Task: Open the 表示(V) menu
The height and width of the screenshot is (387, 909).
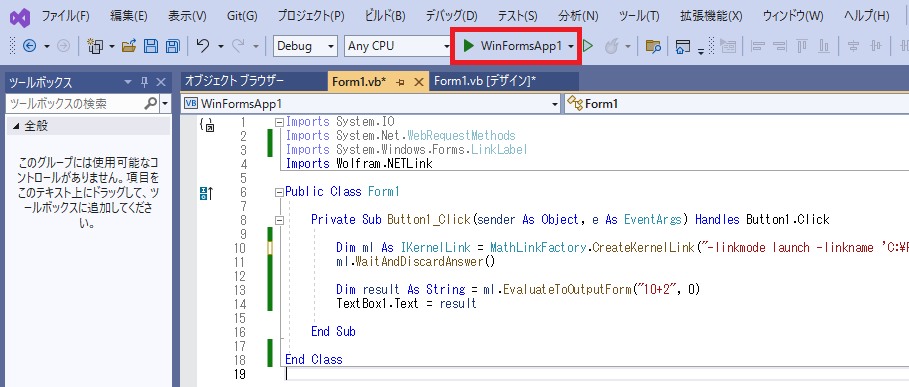Action: 187,16
